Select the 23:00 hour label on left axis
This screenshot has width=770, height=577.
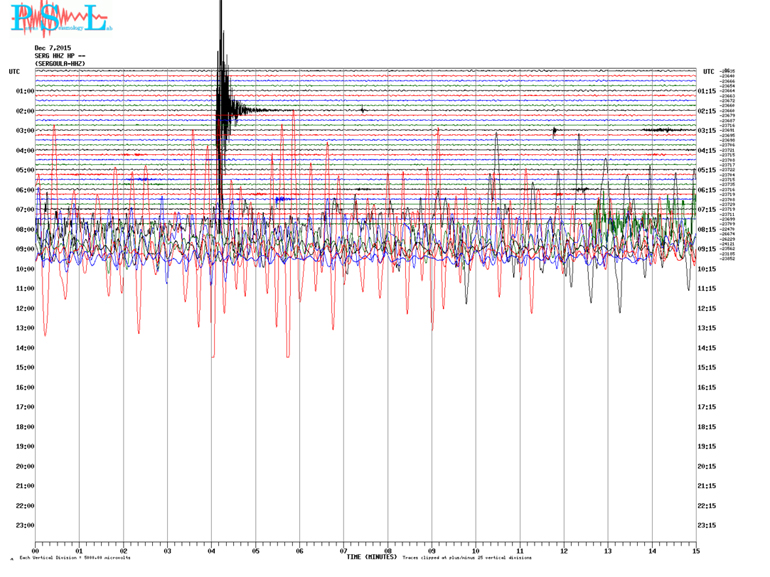[25, 526]
